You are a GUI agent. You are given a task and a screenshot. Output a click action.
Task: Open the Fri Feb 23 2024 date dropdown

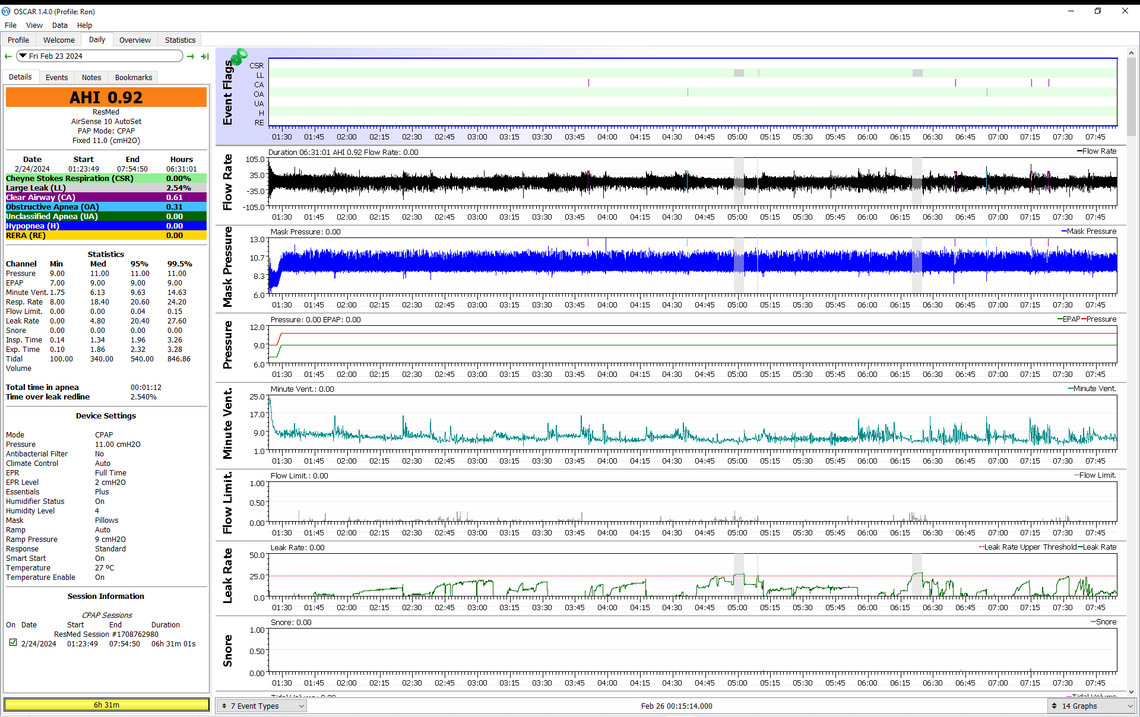click(x=100, y=56)
